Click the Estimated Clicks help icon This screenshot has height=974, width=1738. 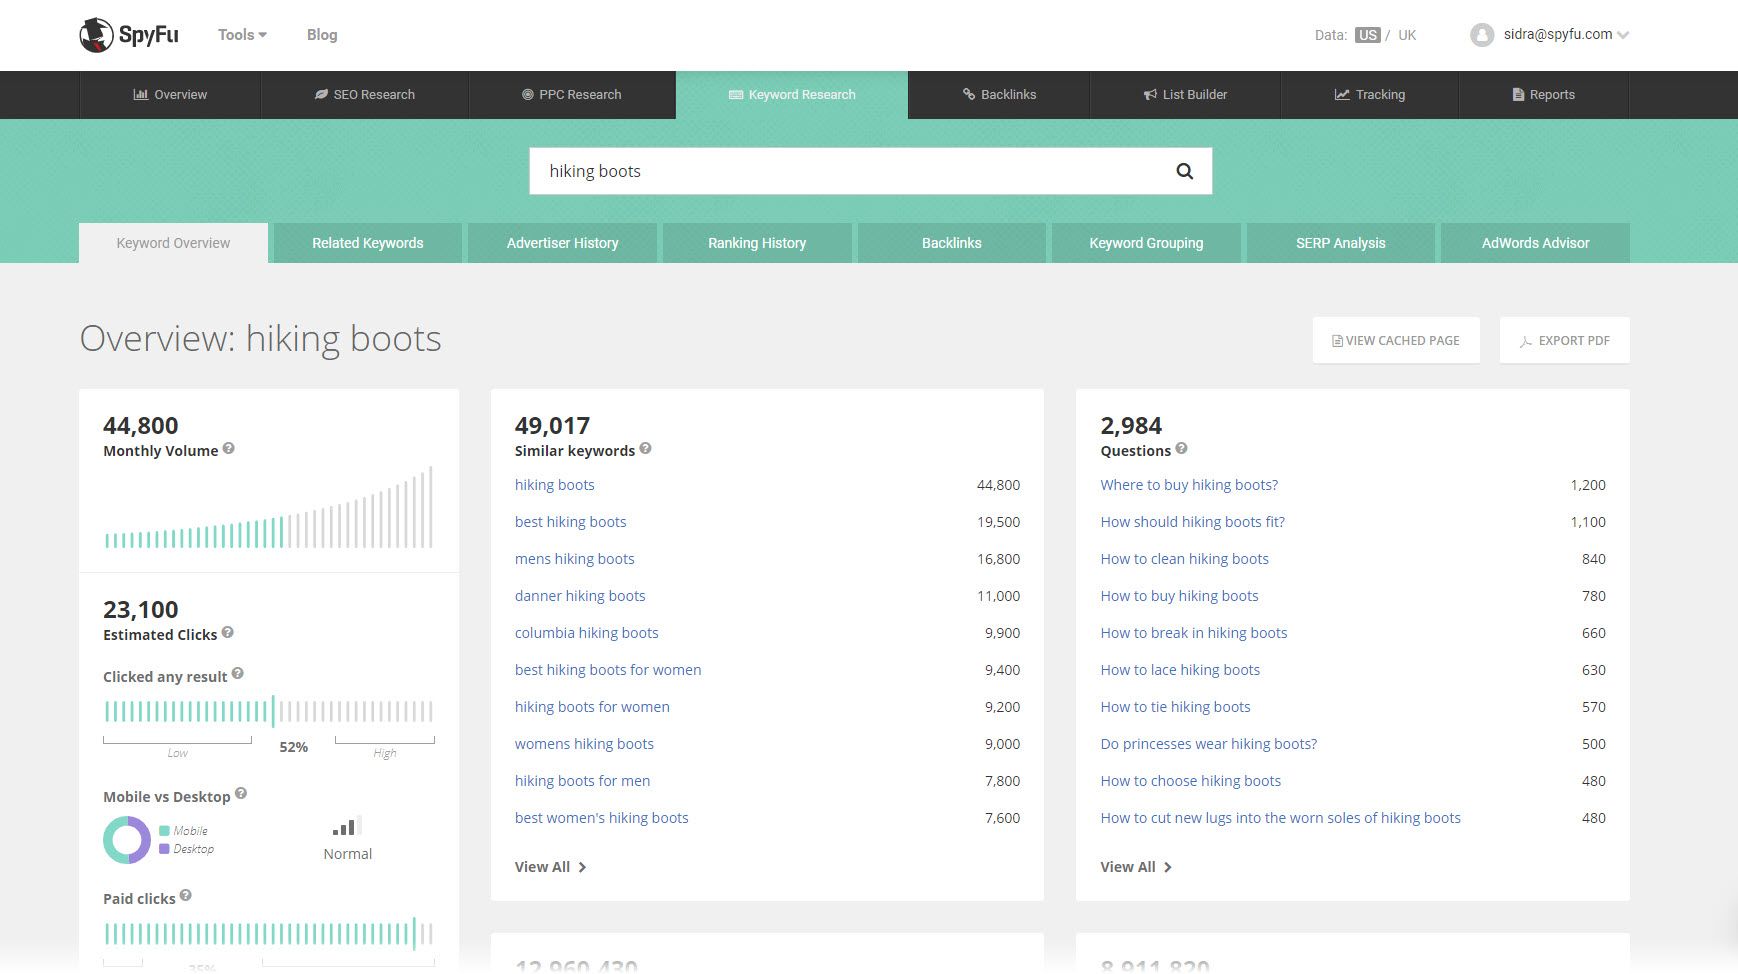[x=228, y=633]
